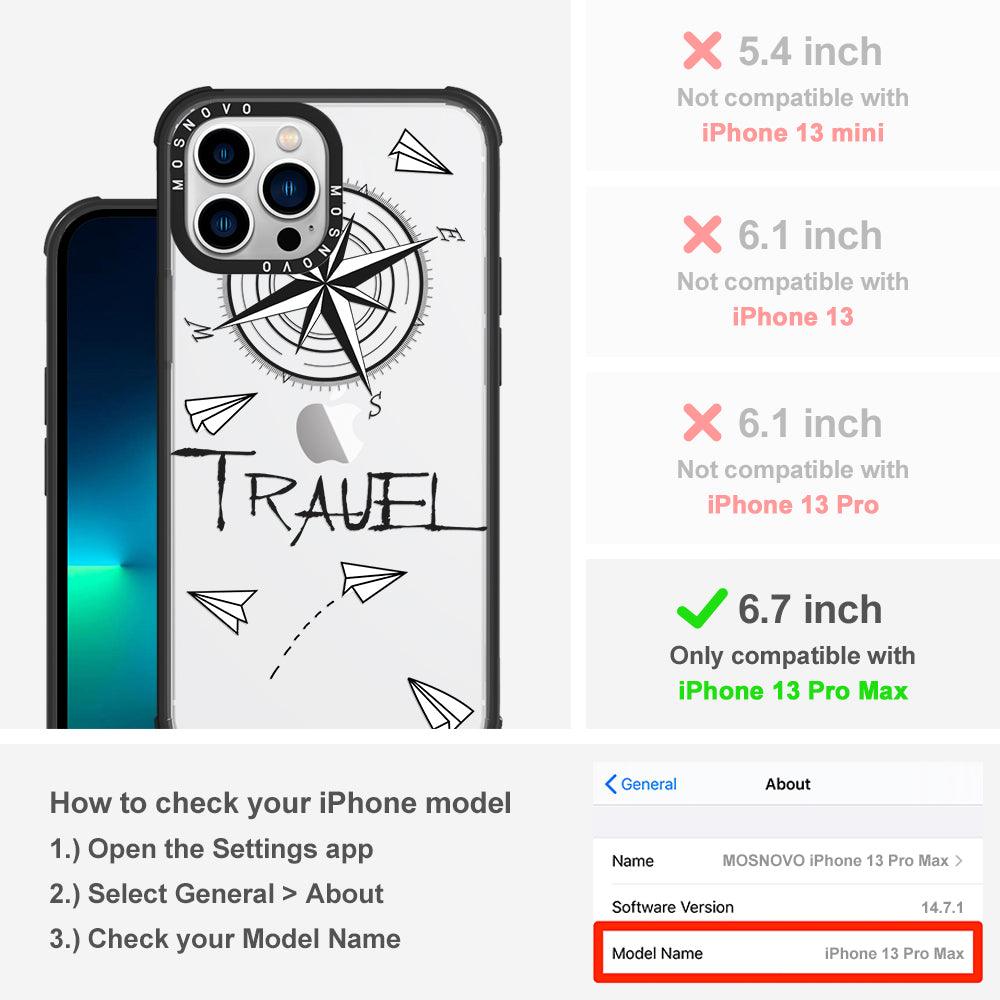Select the Software Version row
1000x1000 pixels.
pyautogui.click(x=788, y=907)
